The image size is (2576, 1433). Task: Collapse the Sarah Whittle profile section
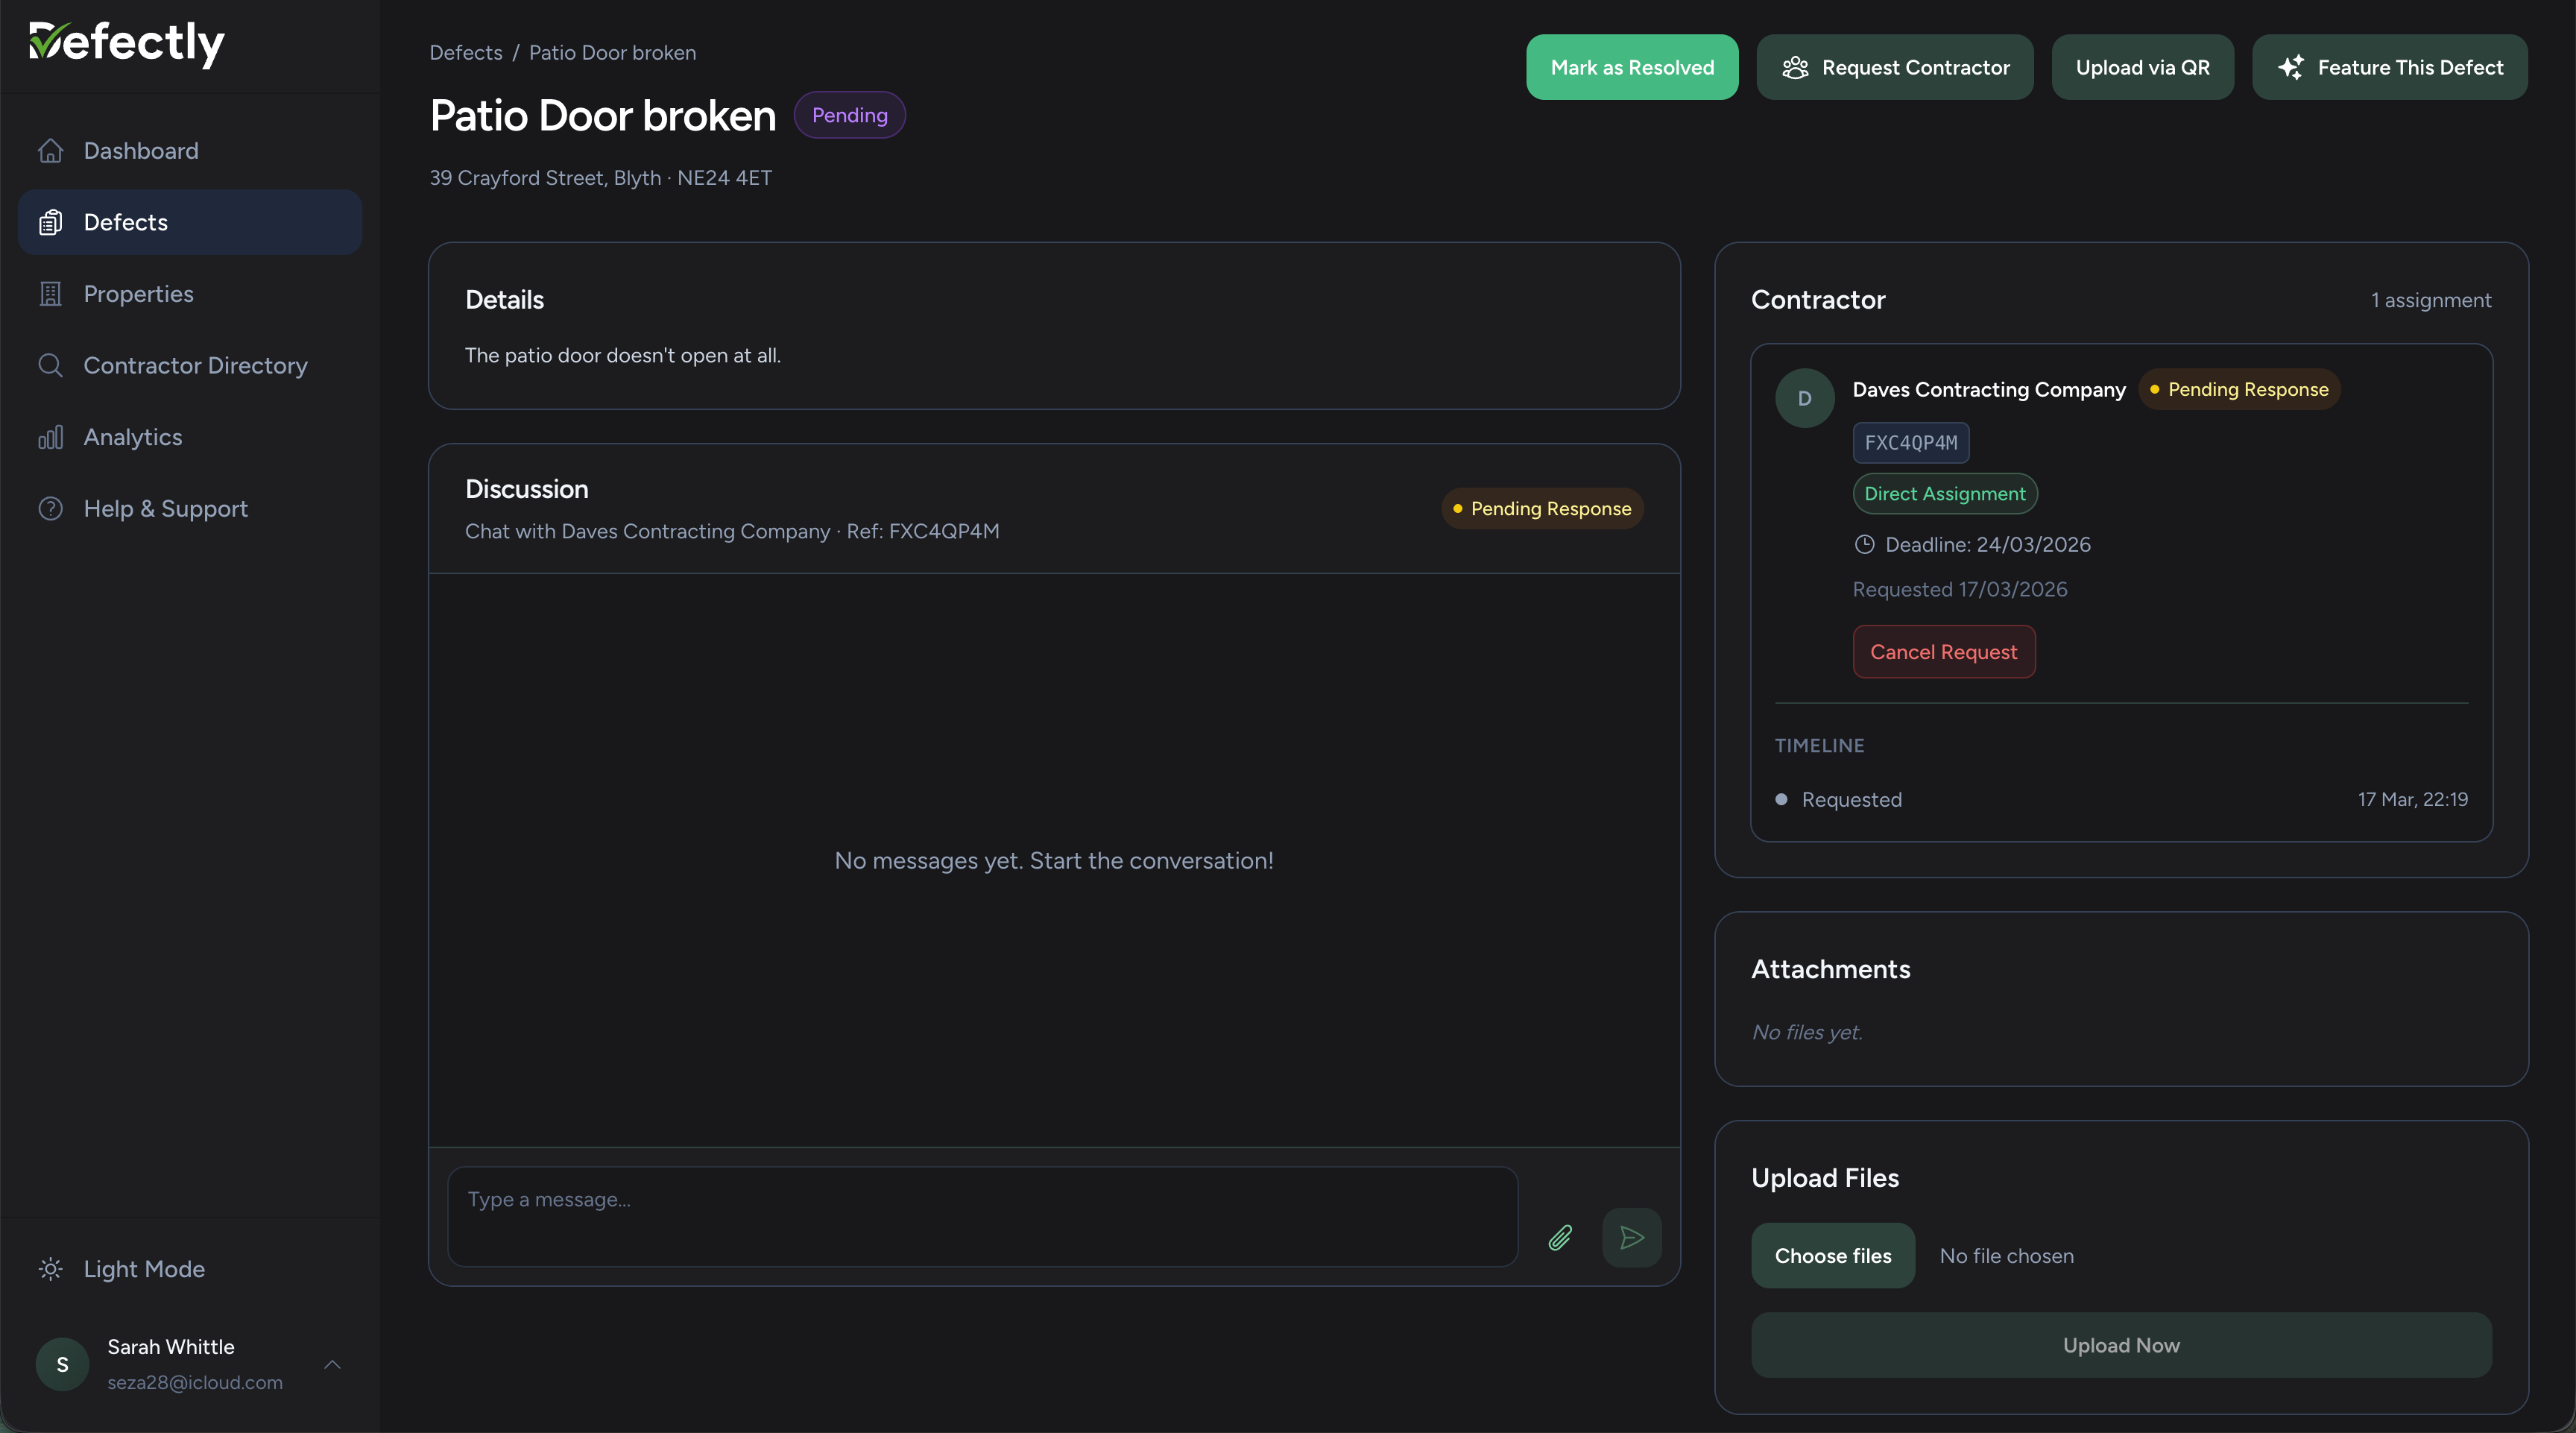click(332, 1364)
